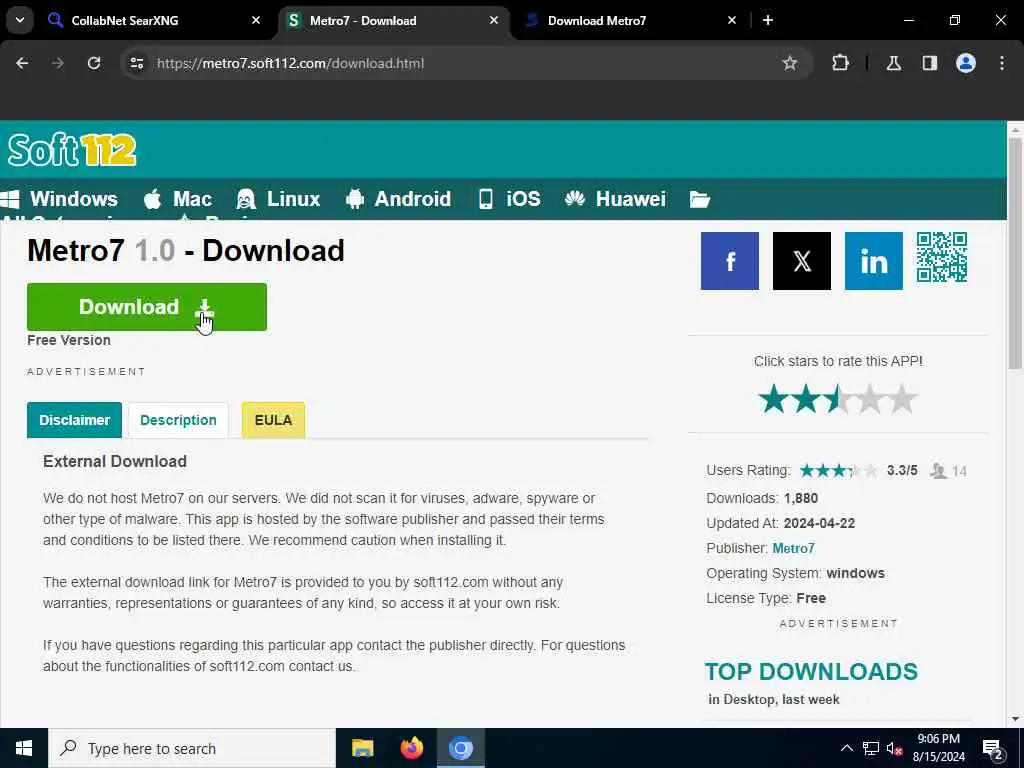Reload the current page

coord(94,63)
